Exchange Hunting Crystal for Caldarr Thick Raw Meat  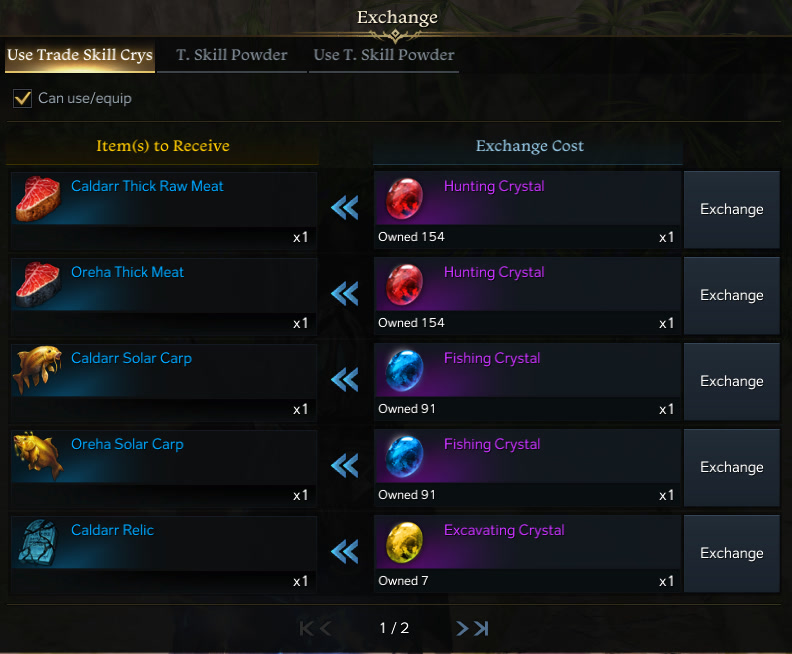click(x=731, y=209)
